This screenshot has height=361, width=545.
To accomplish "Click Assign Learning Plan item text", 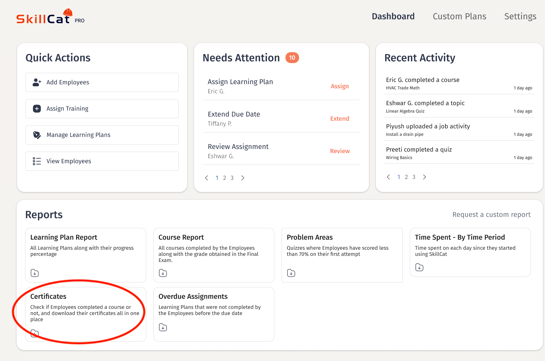I will click(x=240, y=82).
